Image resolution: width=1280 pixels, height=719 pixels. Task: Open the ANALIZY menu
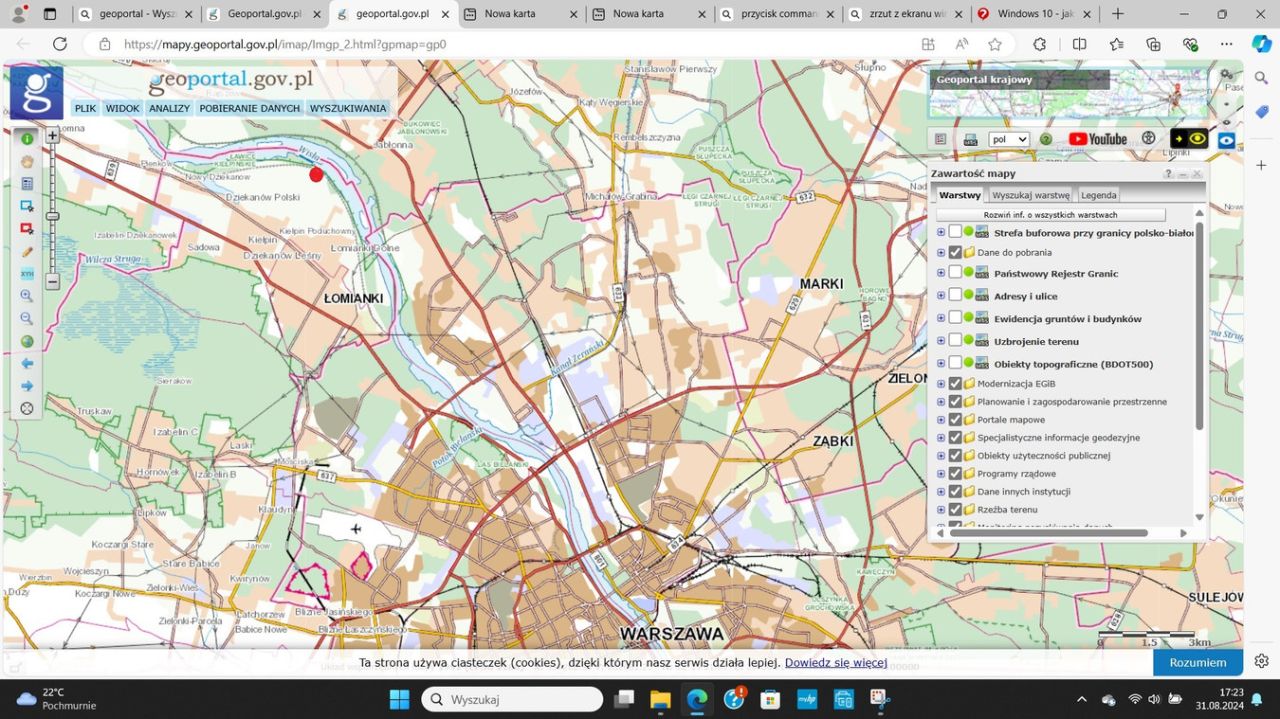[169, 108]
